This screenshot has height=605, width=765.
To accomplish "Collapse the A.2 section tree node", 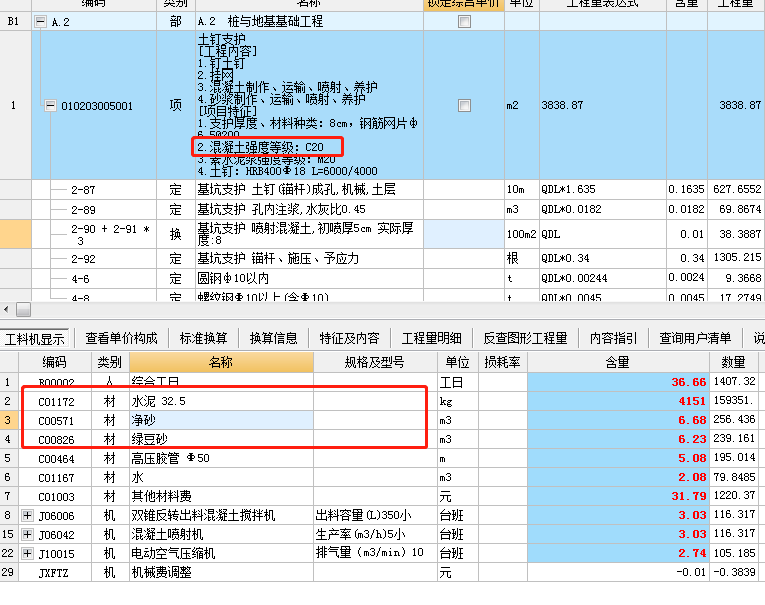I will 40,21.
